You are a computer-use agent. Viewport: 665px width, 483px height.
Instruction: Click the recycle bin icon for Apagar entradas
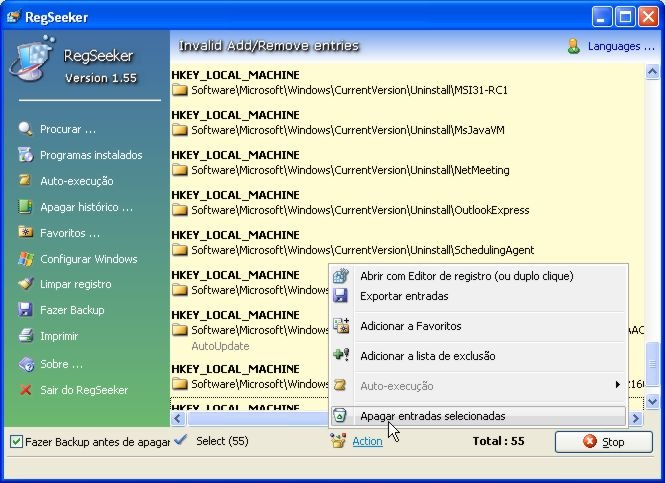pos(339,416)
